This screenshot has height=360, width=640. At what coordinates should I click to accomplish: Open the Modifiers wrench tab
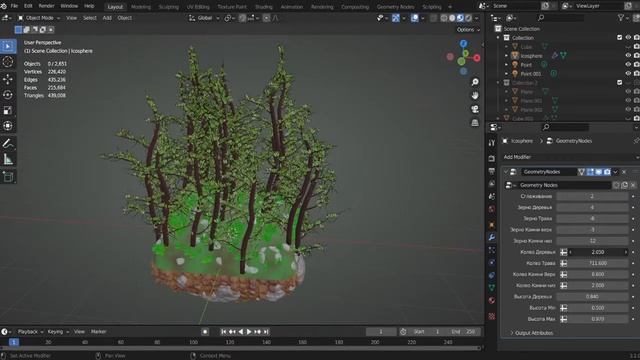point(492,237)
